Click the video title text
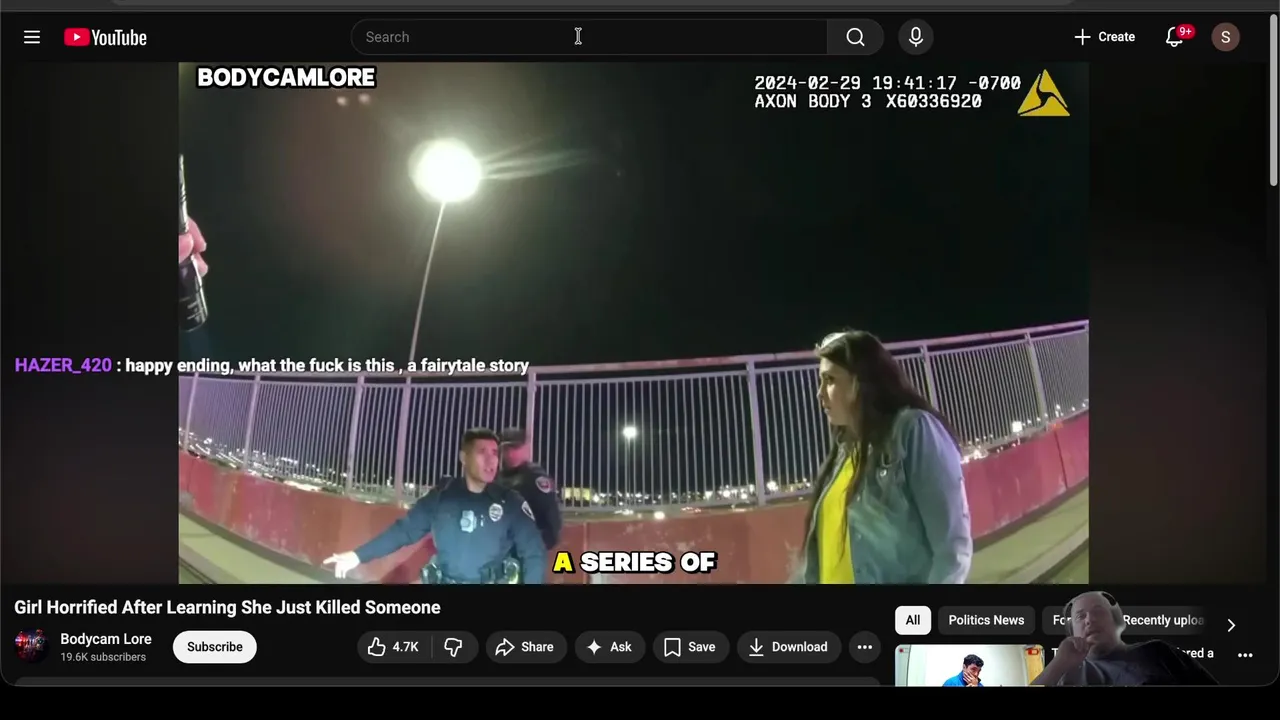1280x720 pixels. click(227, 607)
